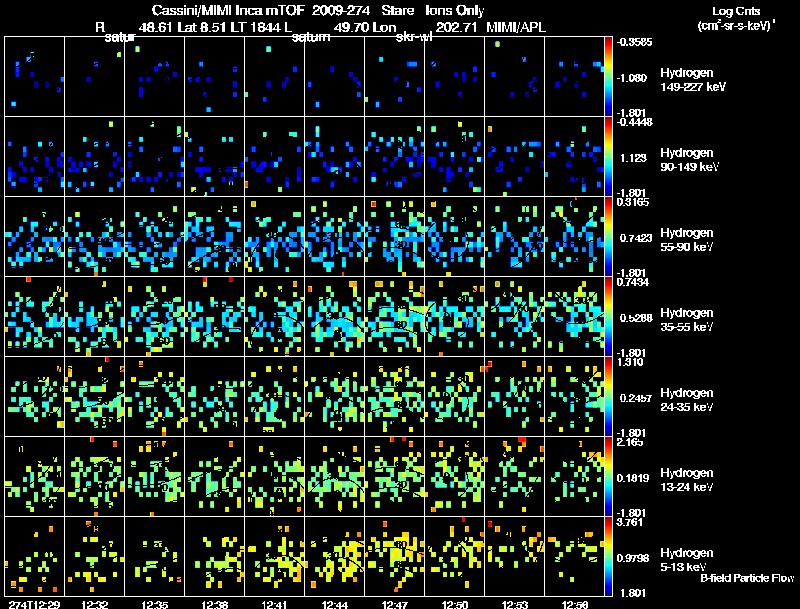Viewport: 800px width, 609px height.
Task: Click the Hydrogen 55-90 keV panel at 12:38
Action: (215, 237)
